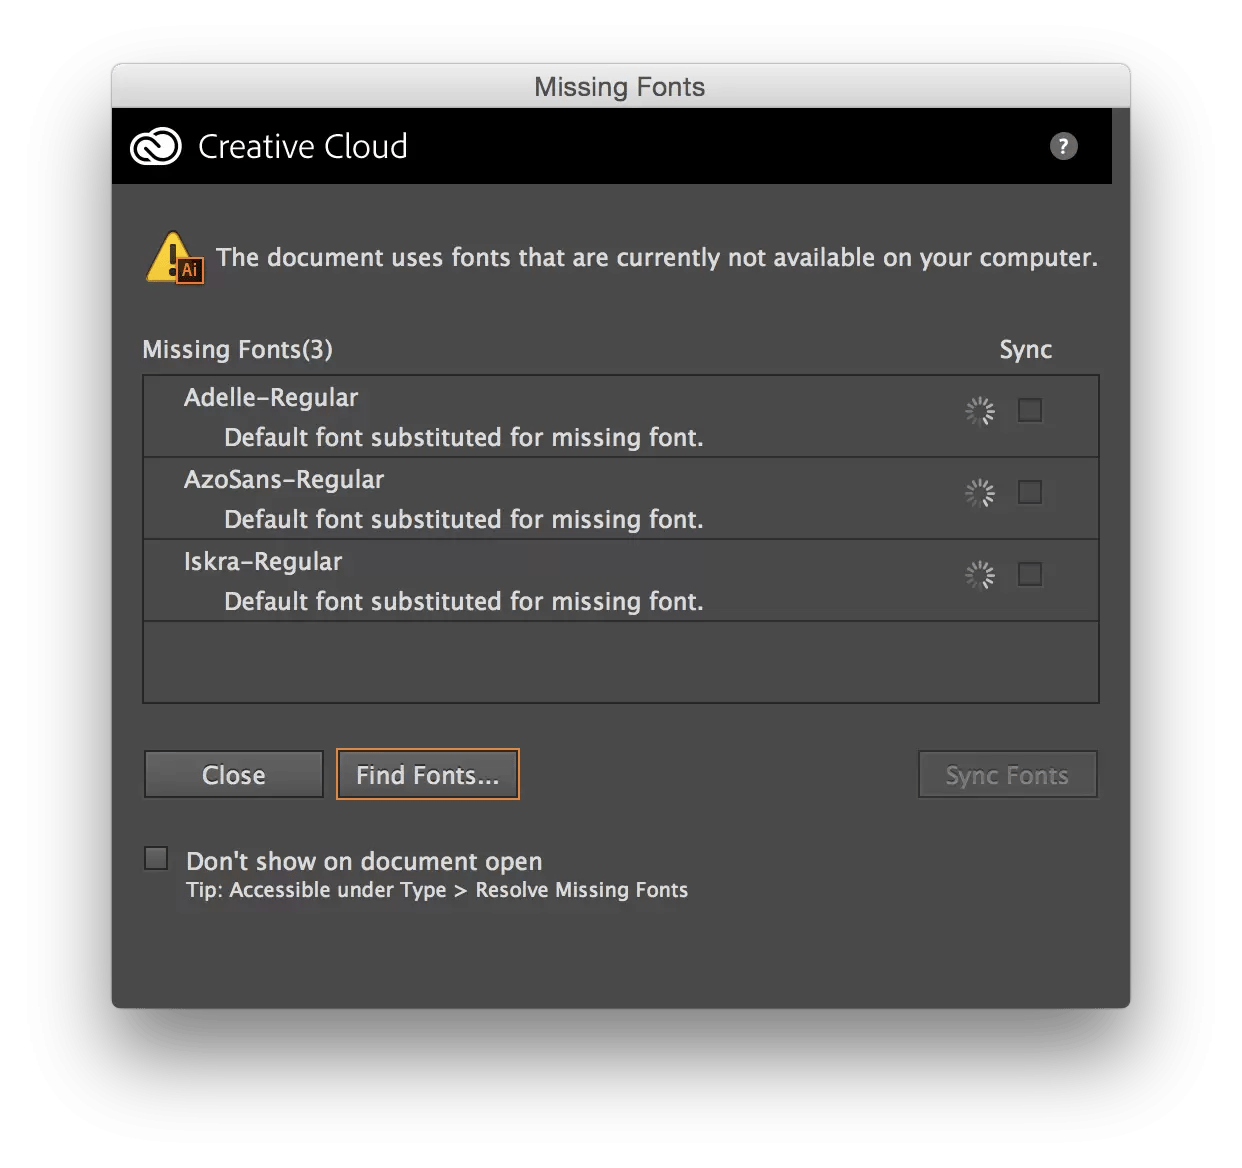Check the Sync box for AzoSans-Regular

tap(1030, 492)
